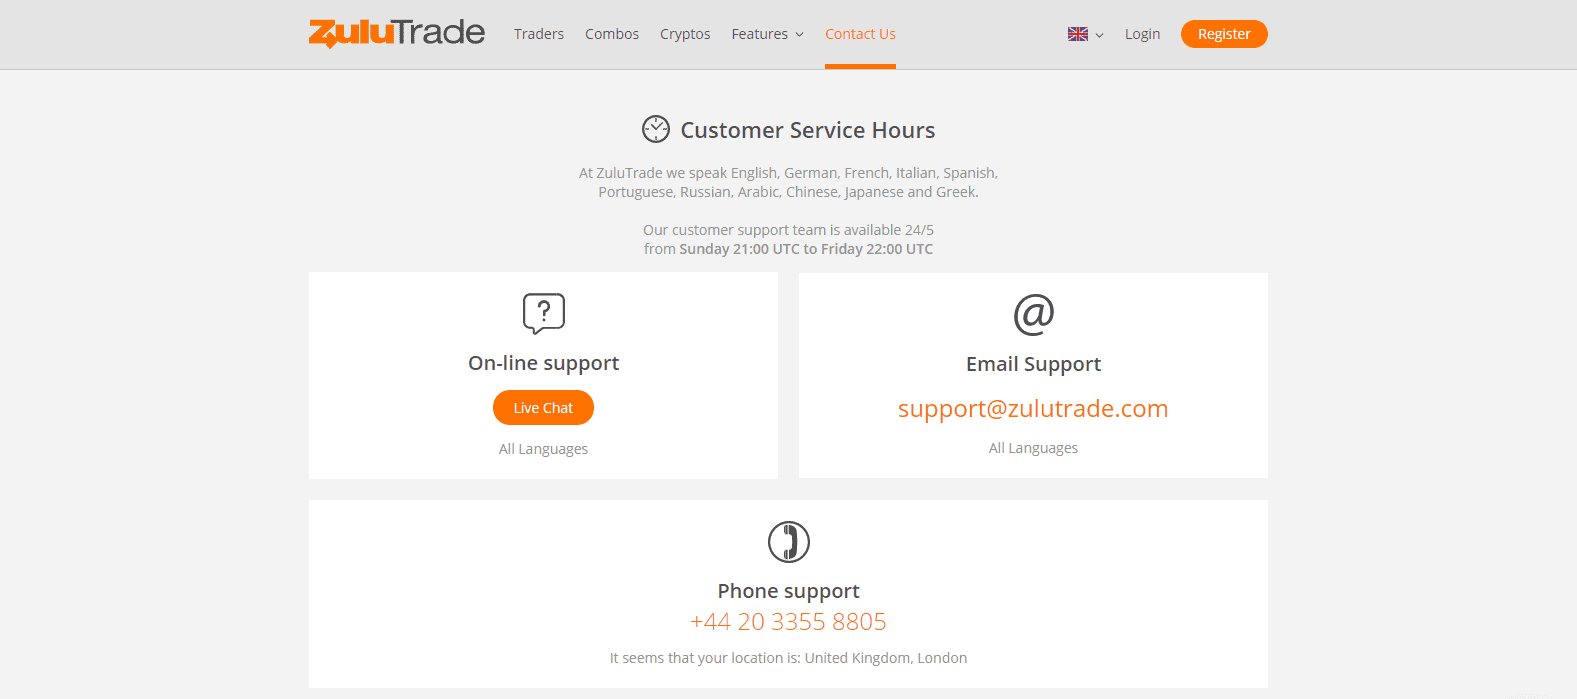Open the Features menu

tap(760, 34)
